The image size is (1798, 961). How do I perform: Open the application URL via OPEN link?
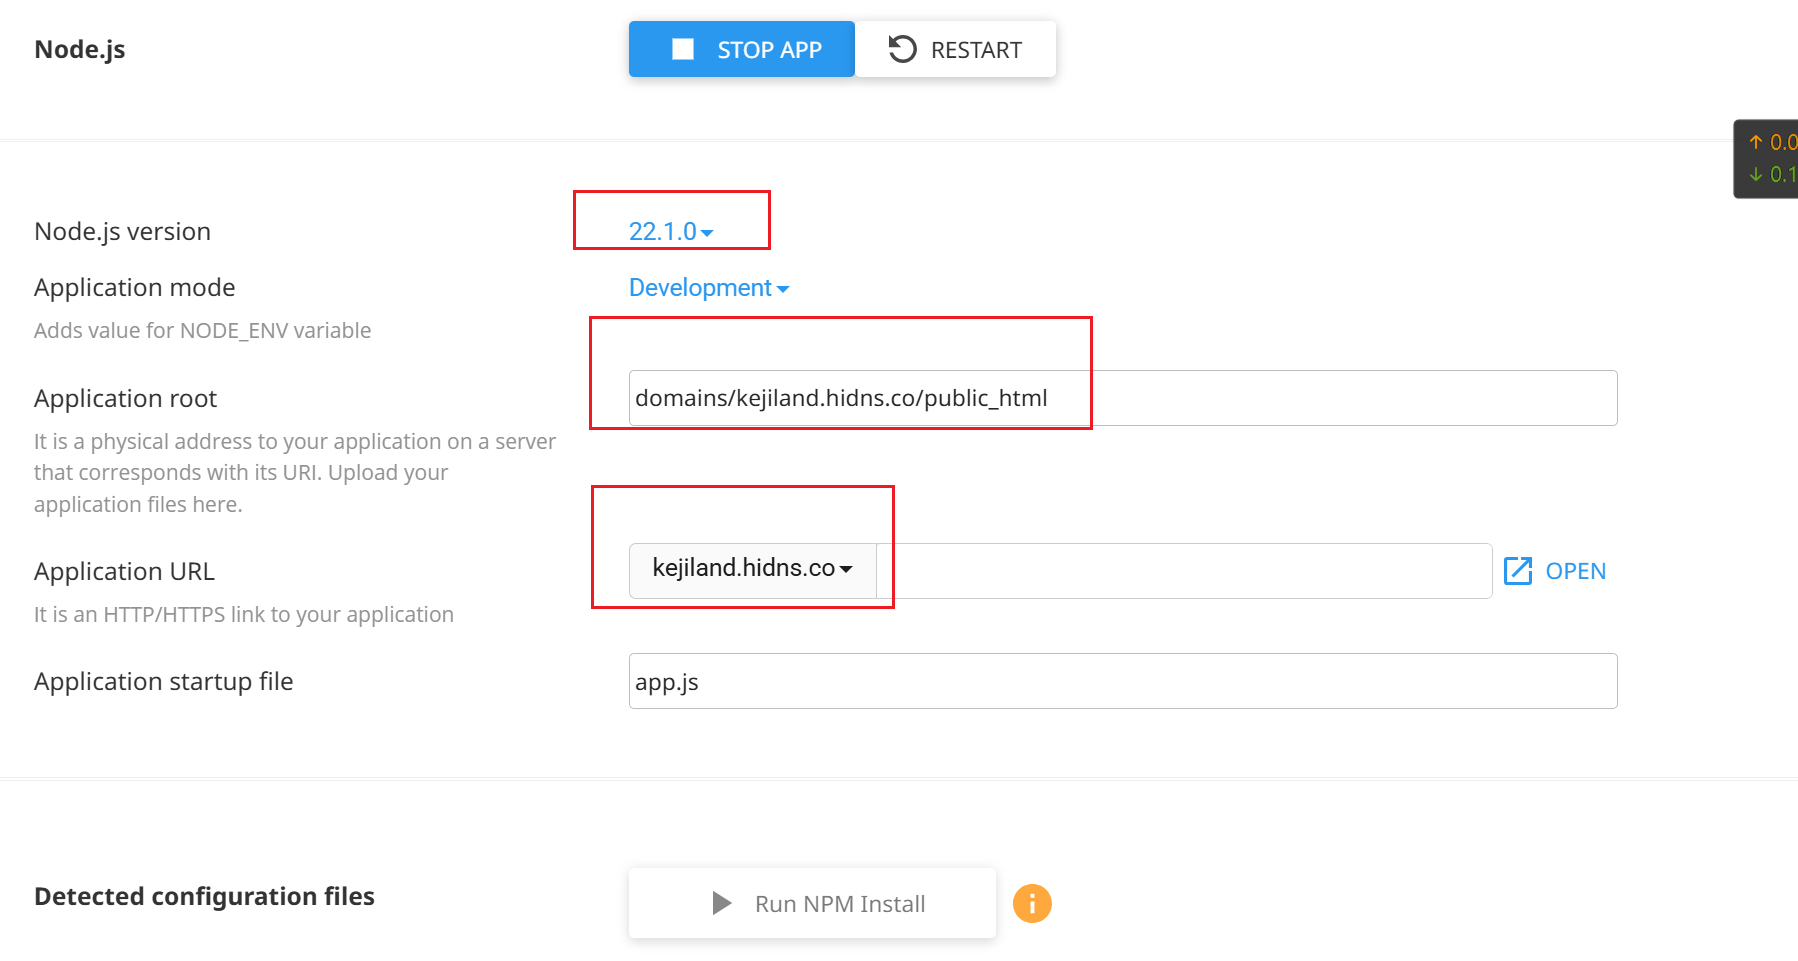(1555, 571)
